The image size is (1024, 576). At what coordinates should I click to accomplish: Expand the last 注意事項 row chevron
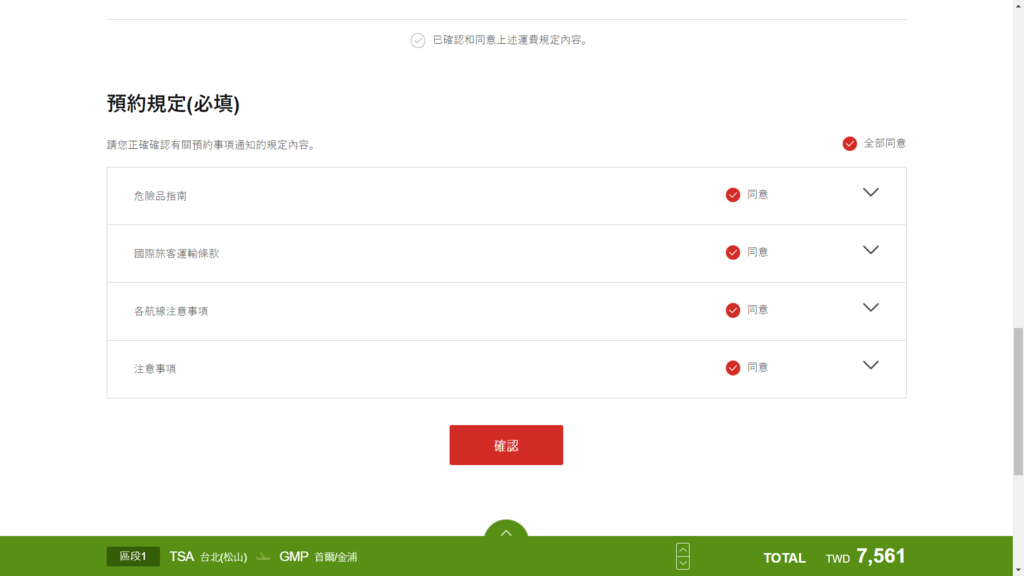871,364
